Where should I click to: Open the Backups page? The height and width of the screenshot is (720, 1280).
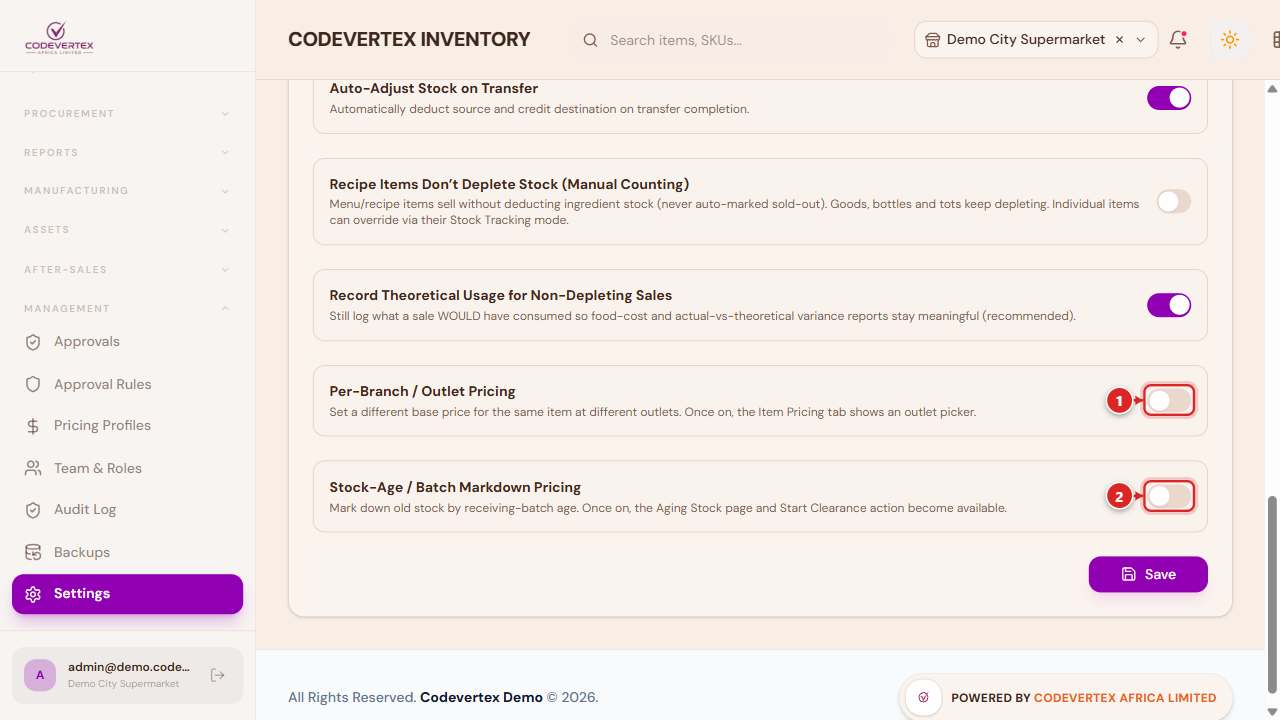[x=127, y=552]
